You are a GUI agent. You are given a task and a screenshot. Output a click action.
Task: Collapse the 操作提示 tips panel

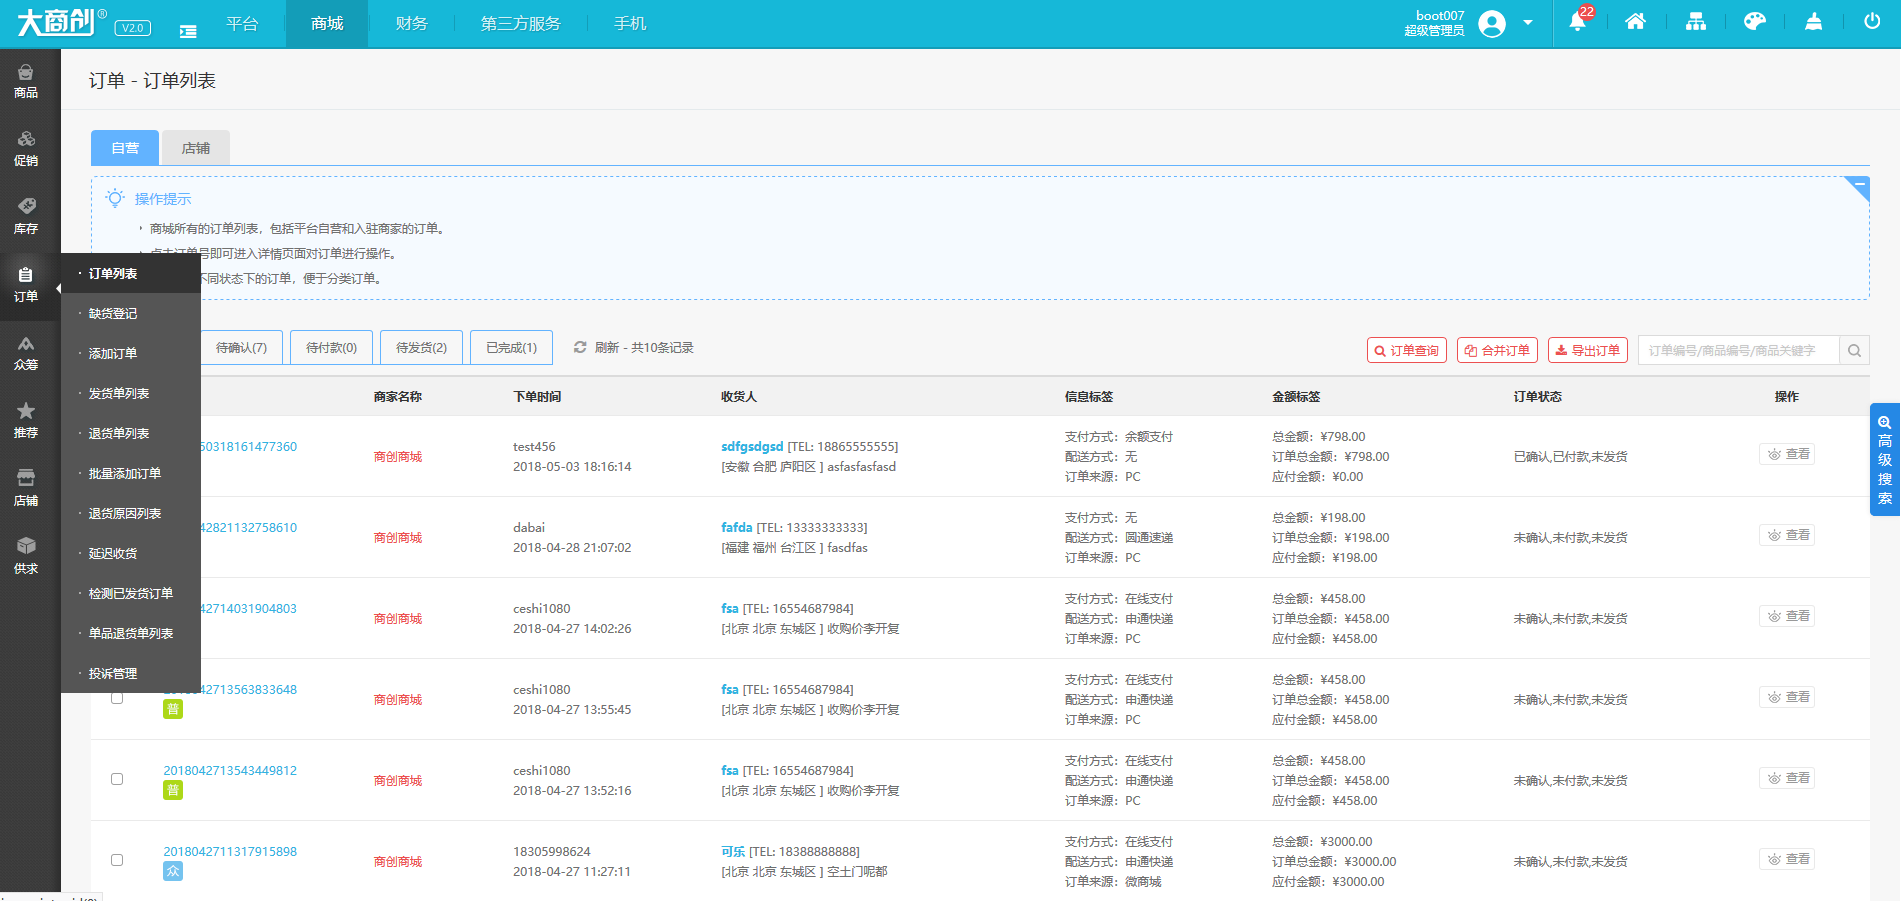pyautogui.click(x=1858, y=186)
